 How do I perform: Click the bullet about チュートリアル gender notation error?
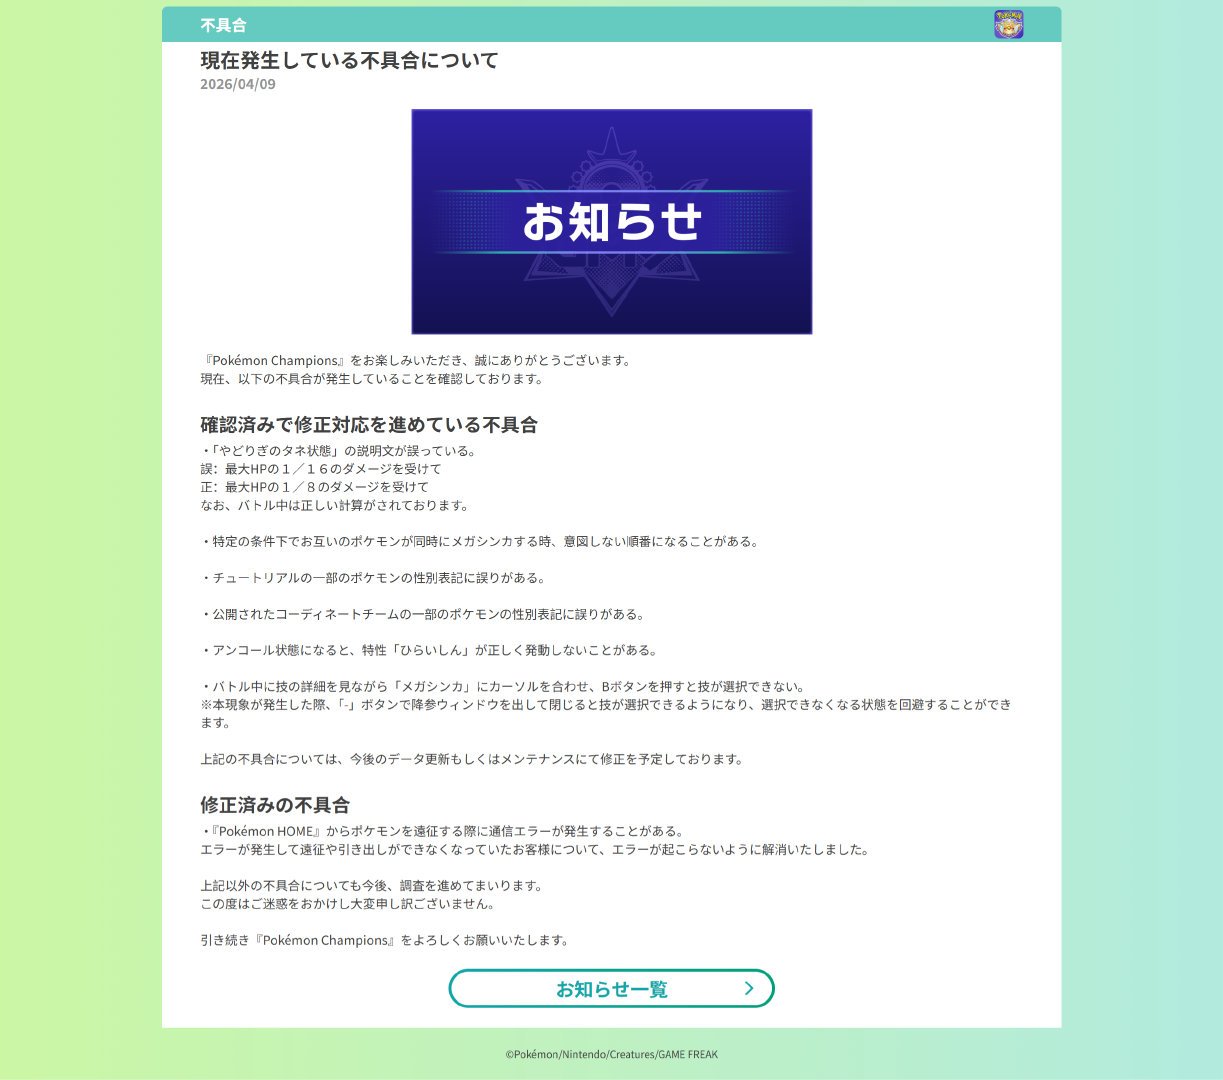click(373, 578)
